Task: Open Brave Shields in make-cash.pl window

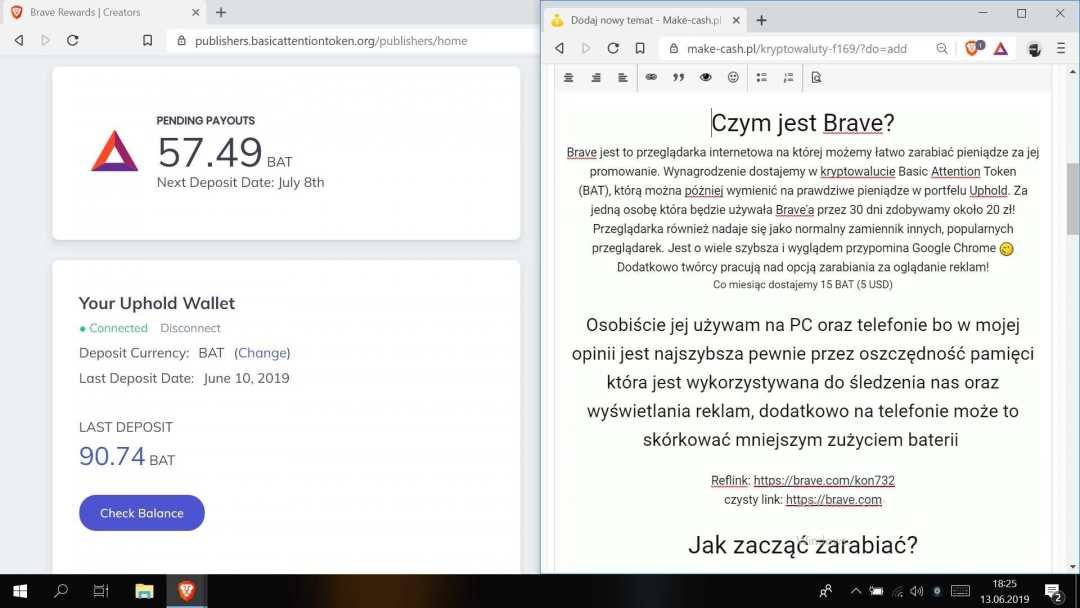Action: tap(972, 48)
